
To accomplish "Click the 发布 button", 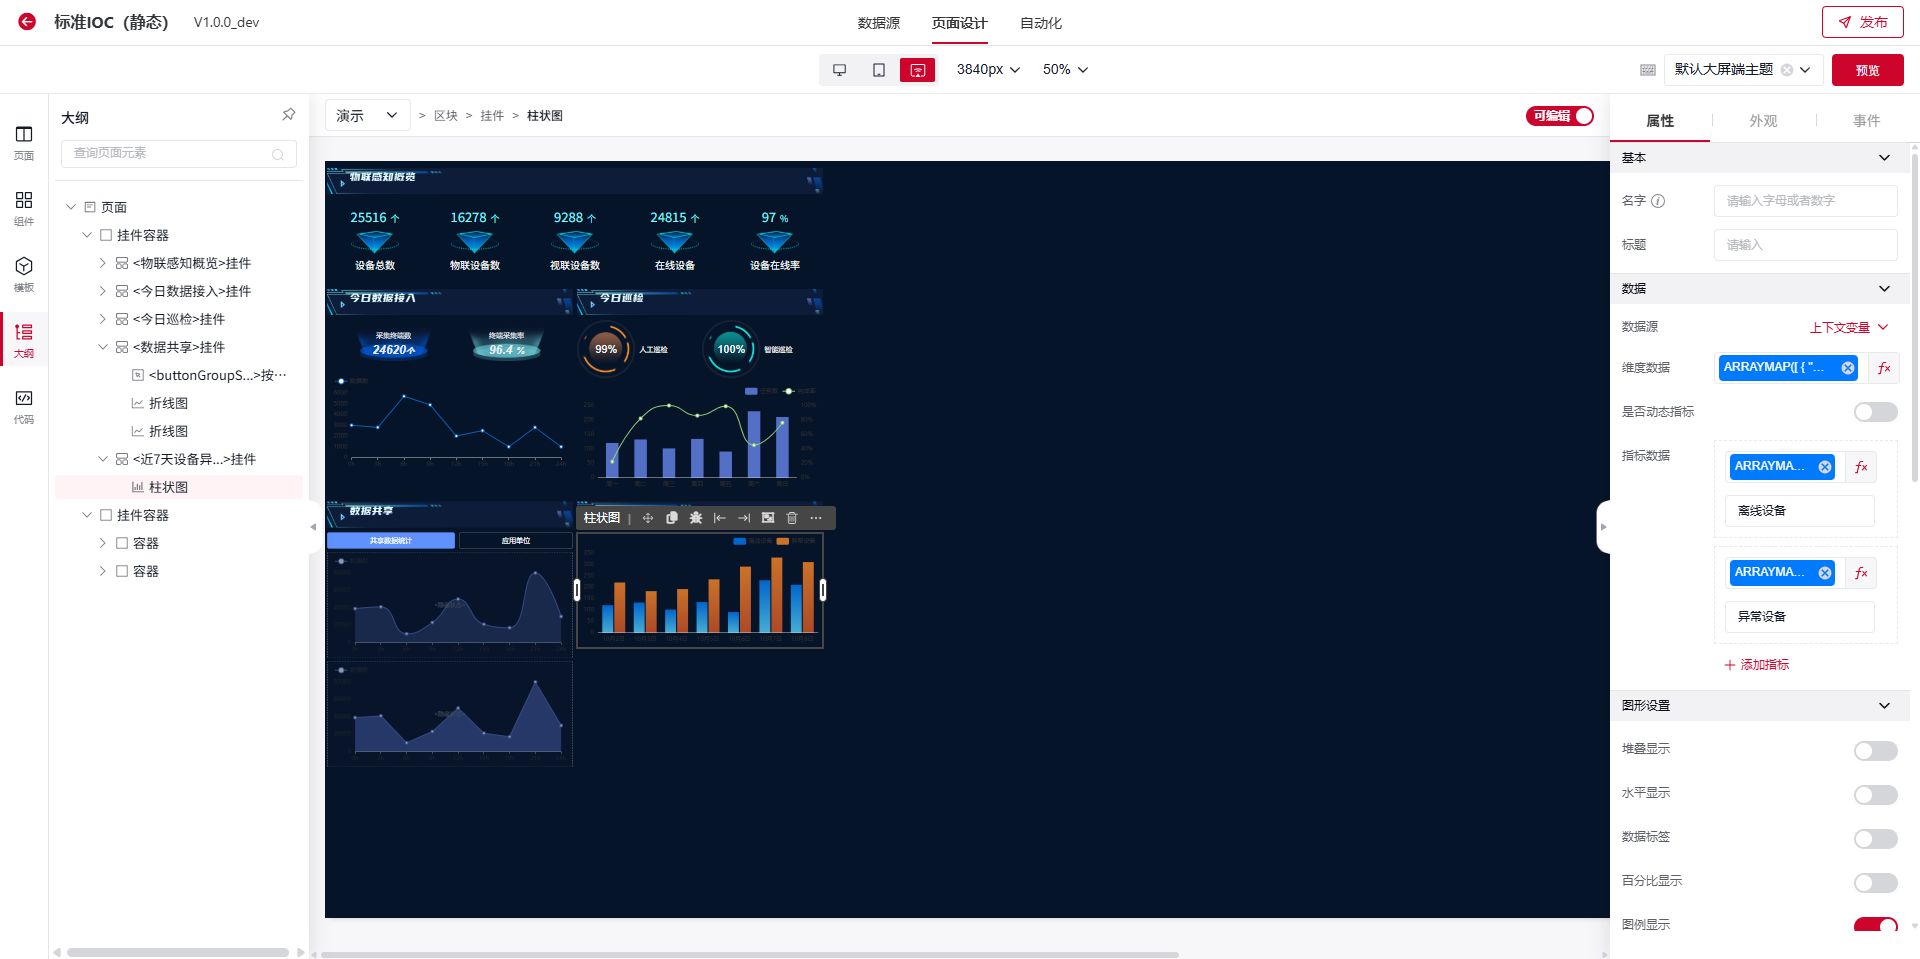I will click(x=1862, y=22).
